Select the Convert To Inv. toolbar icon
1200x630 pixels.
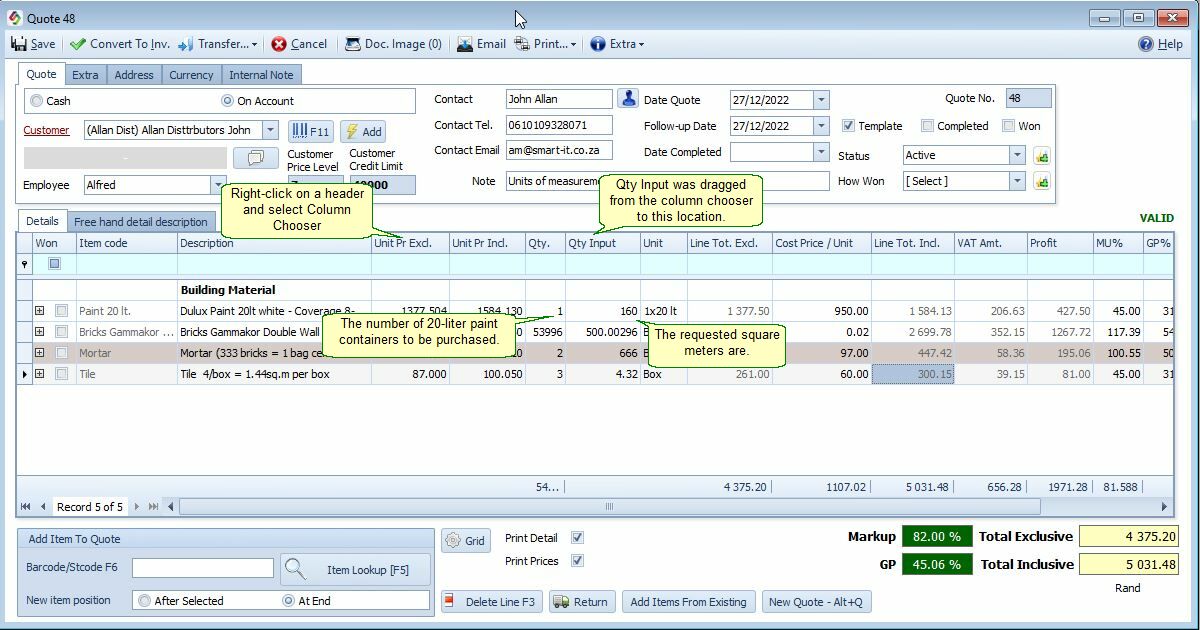(x=79, y=43)
